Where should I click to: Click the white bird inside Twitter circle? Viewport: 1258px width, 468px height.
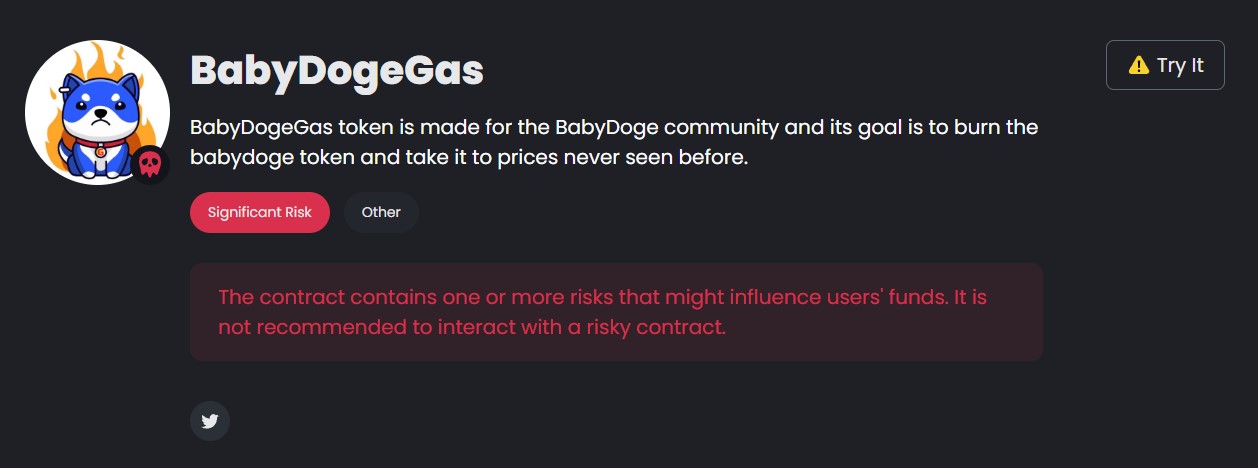210,421
